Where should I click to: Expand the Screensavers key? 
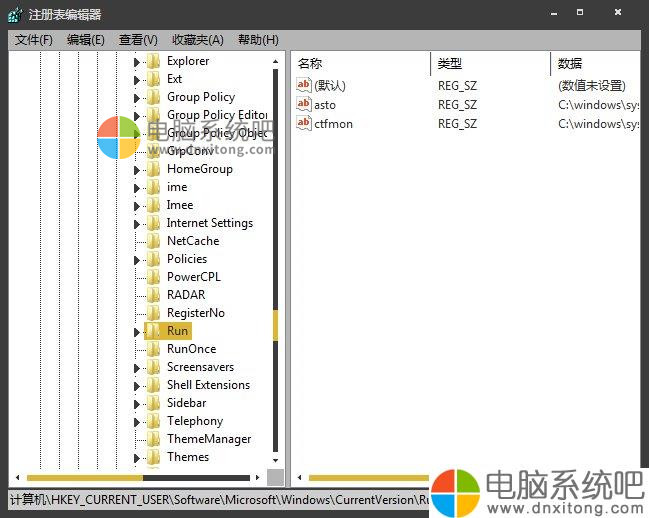137,368
